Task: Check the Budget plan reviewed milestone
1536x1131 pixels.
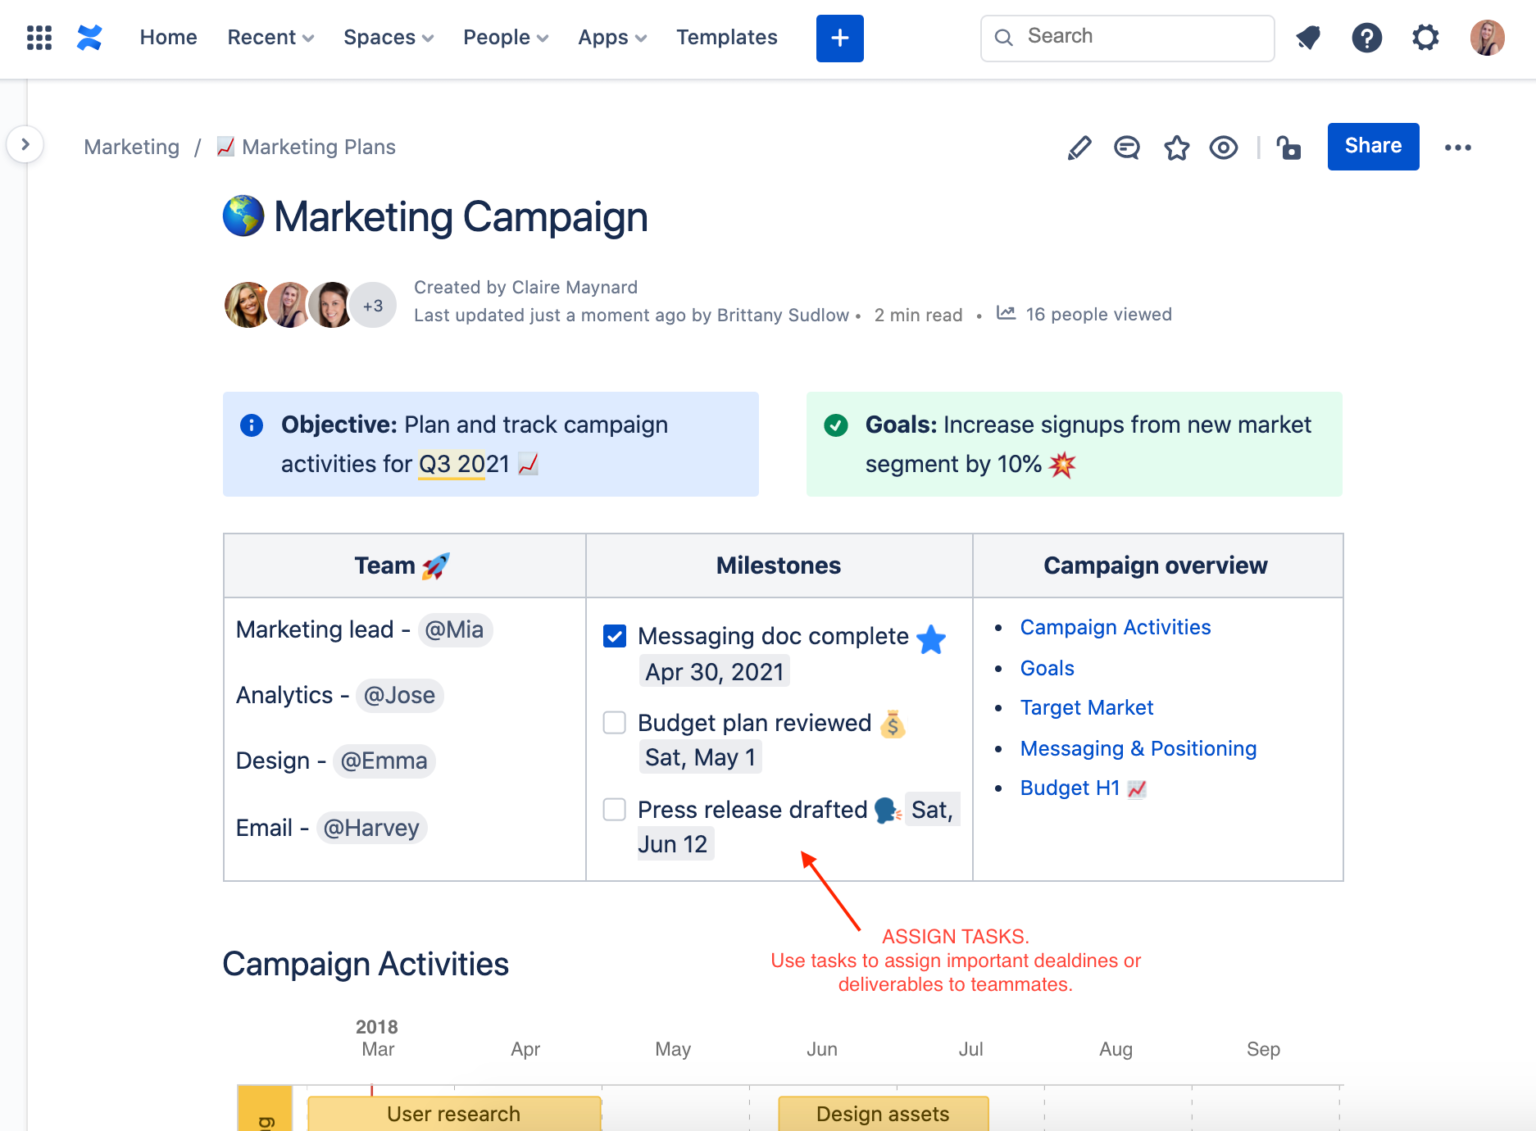Action: pyautogui.click(x=614, y=722)
